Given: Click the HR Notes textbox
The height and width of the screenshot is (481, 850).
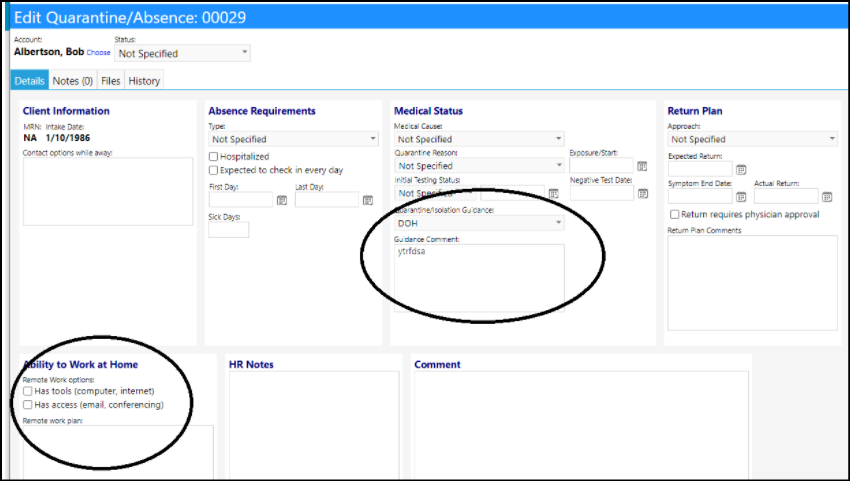Looking at the screenshot, I should (x=314, y=425).
